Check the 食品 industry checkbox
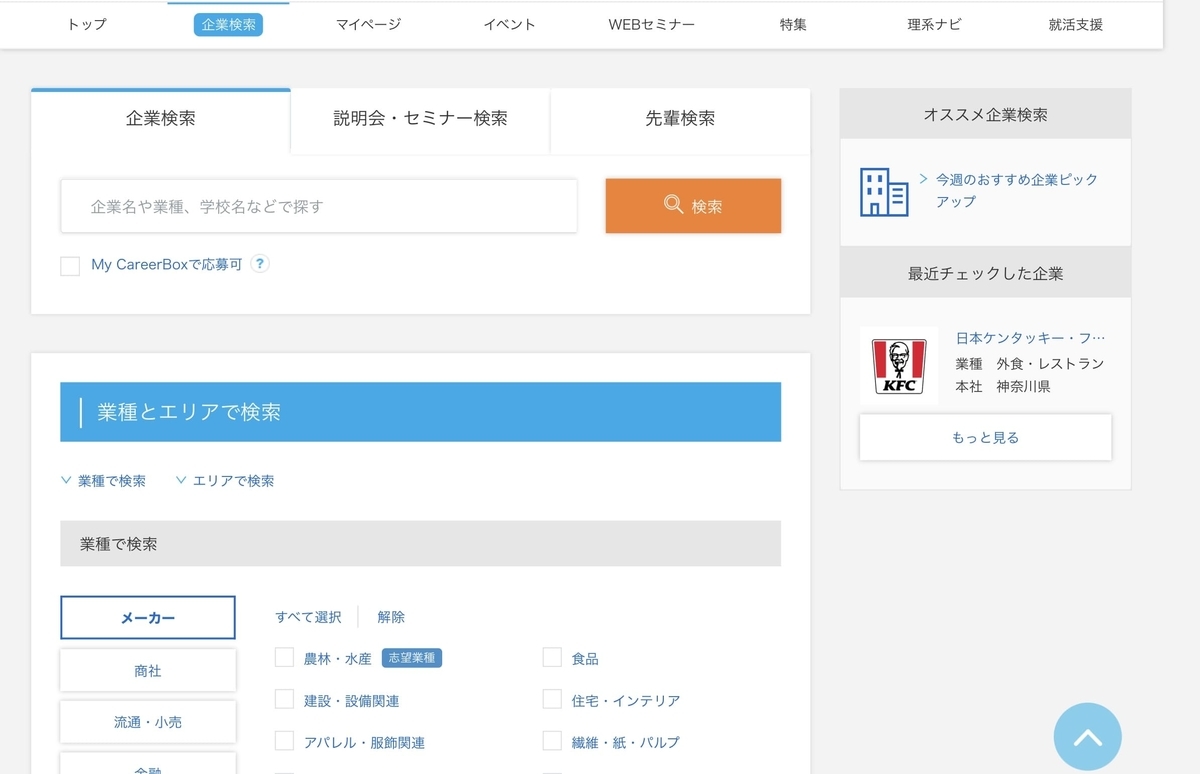The width and height of the screenshot is (1200, 774). point(552,657)
